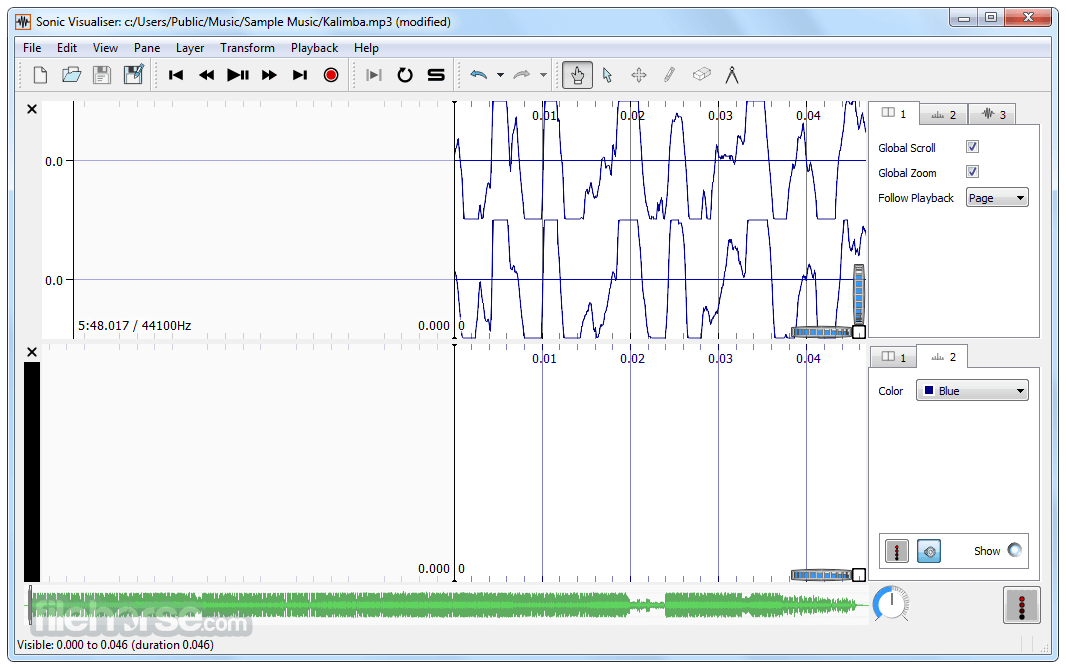
Task: Open the Help menu
Action: coord(366,48)
